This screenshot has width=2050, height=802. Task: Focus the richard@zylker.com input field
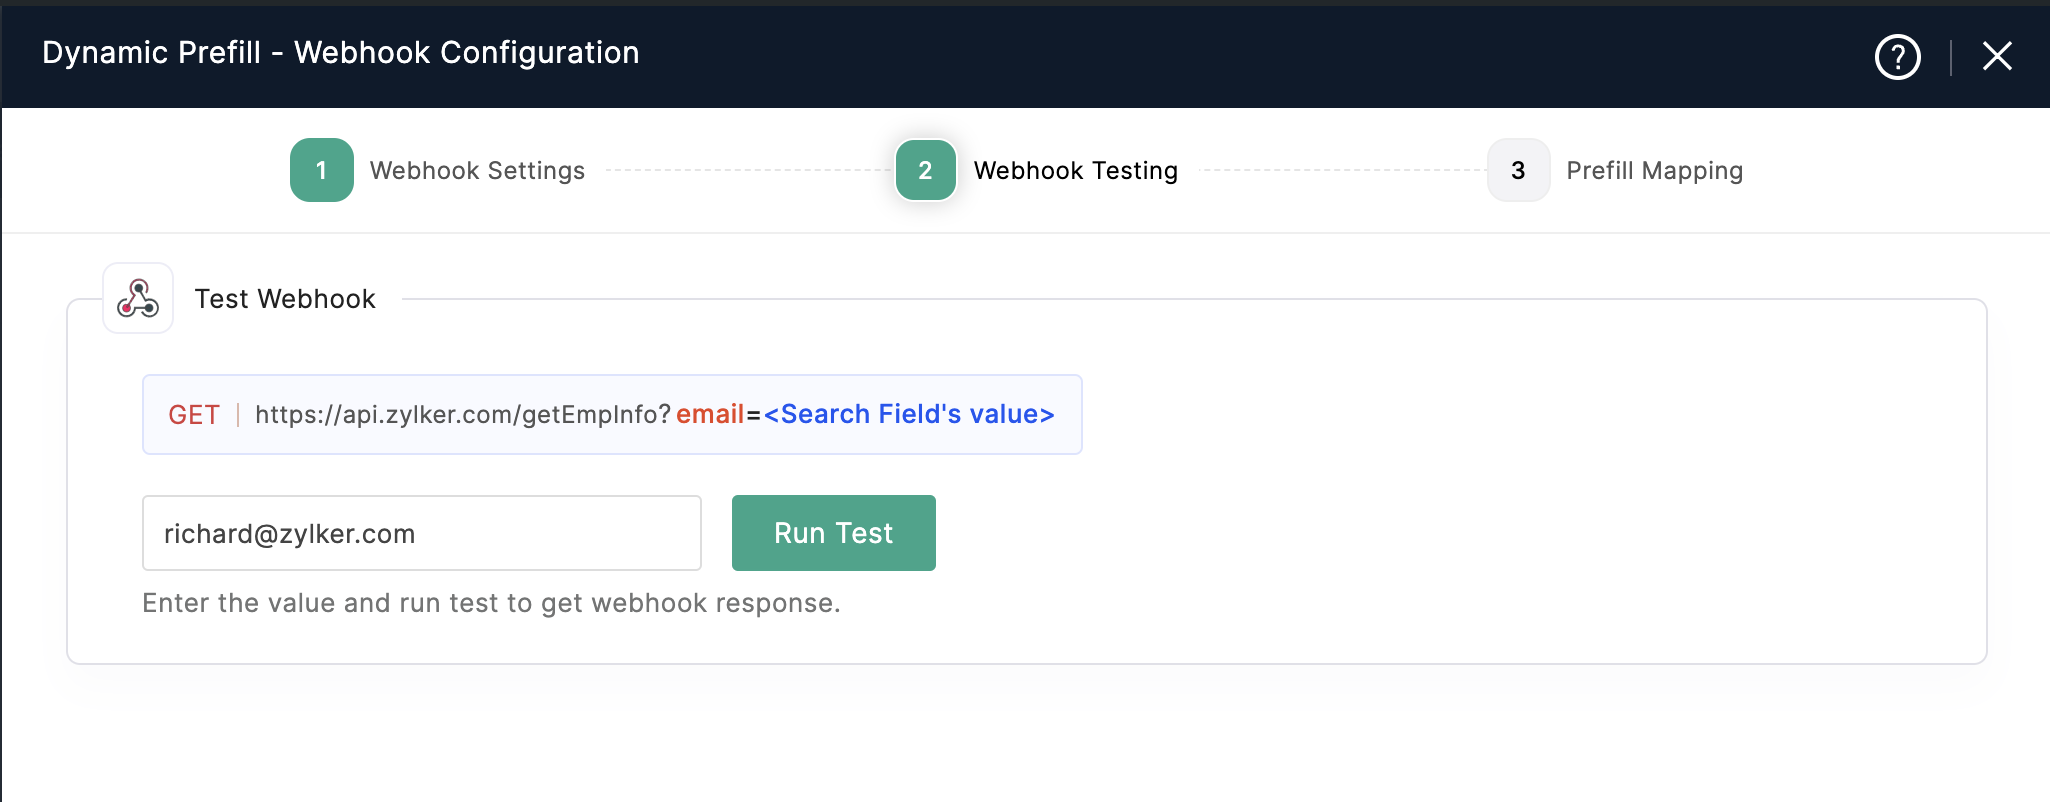421,533
